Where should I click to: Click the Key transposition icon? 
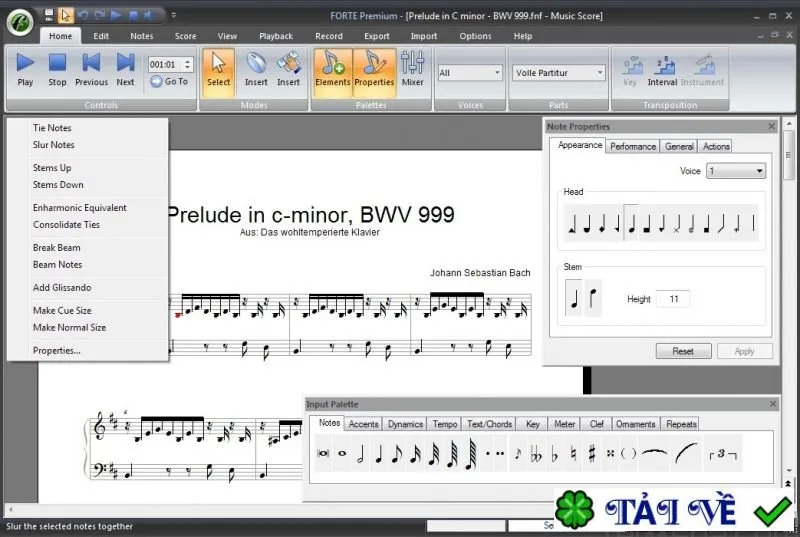[x=630, y=71]
